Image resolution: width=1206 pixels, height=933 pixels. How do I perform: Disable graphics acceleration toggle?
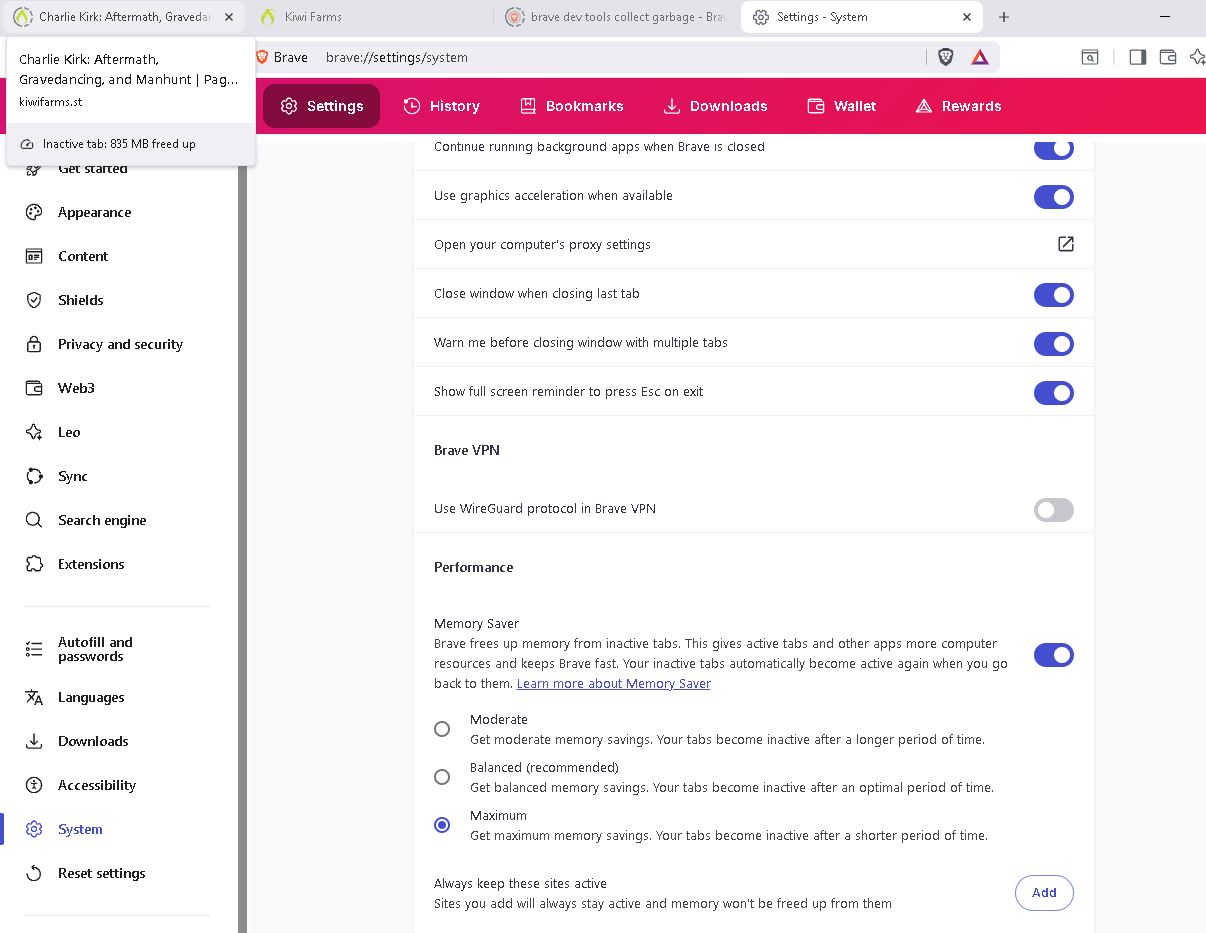(x=1053, y=197)
